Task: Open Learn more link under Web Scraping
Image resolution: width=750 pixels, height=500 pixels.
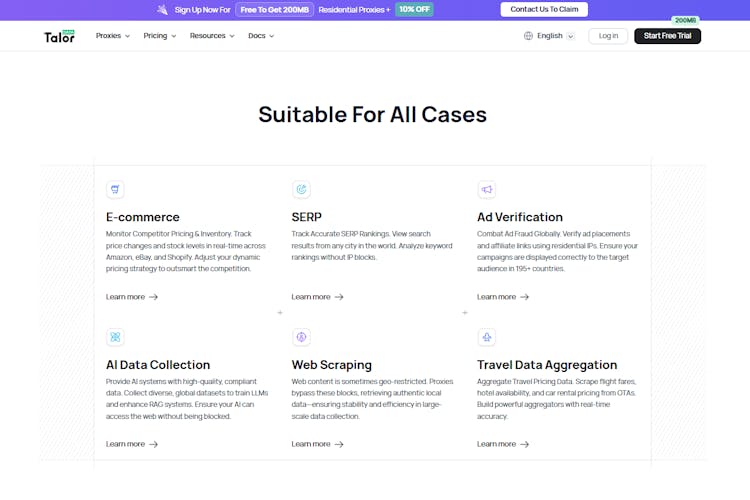Action: [317, 444]
